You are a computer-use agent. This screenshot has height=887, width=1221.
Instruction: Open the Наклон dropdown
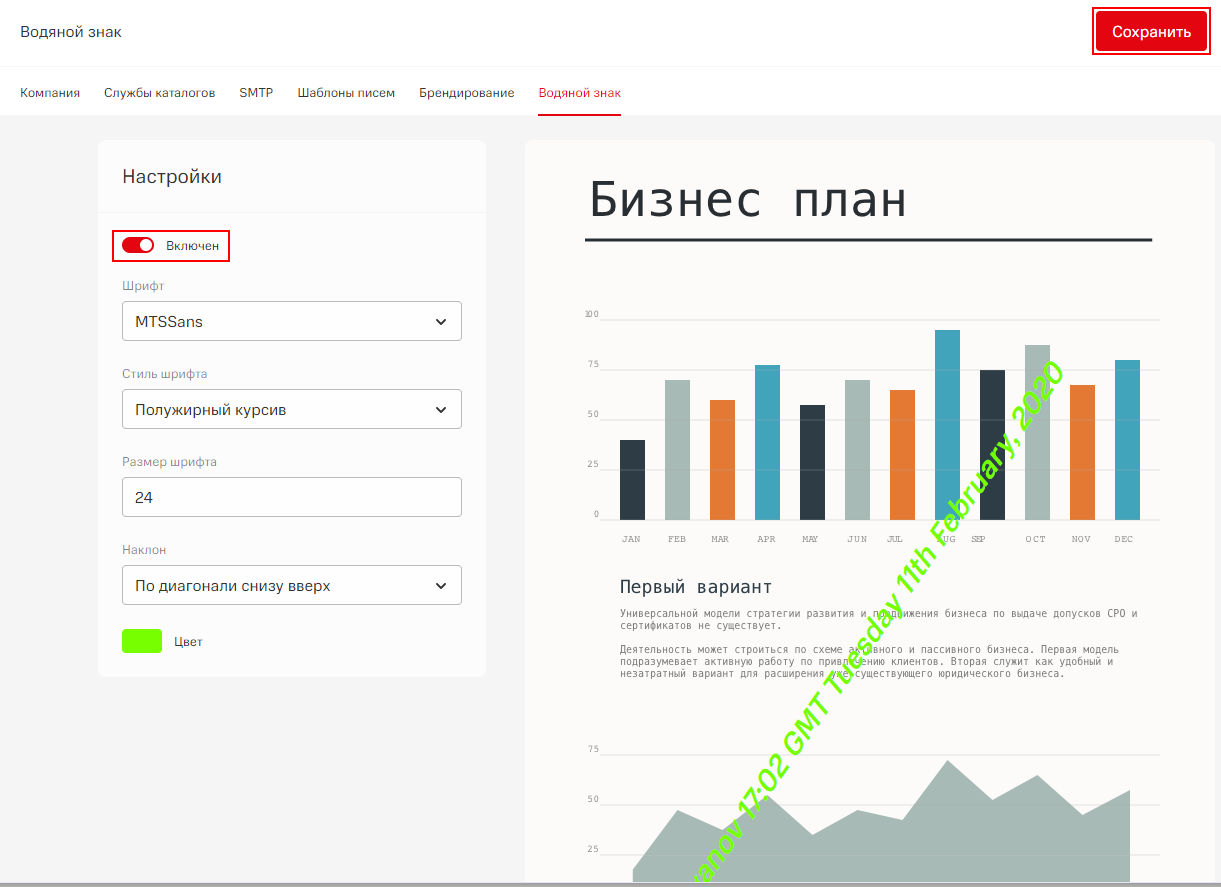coord(291,586)
